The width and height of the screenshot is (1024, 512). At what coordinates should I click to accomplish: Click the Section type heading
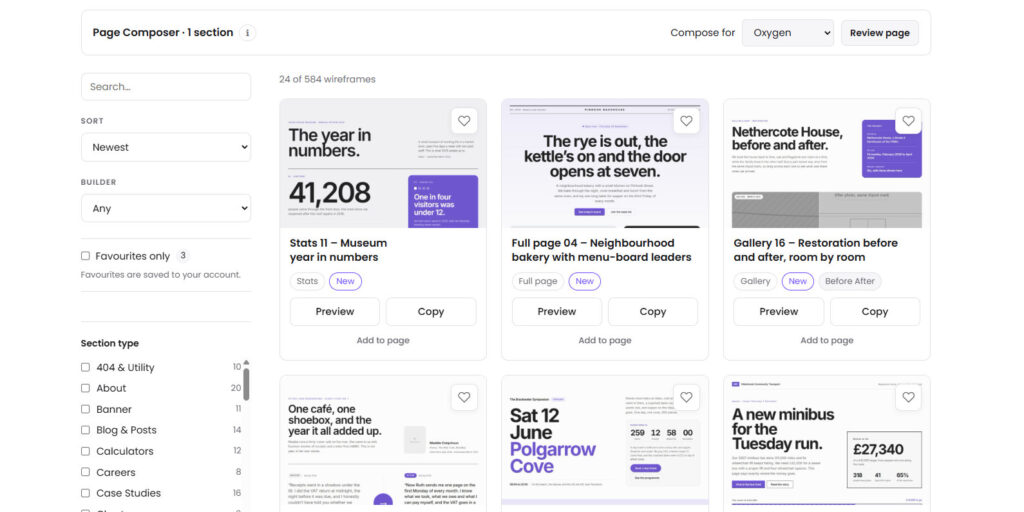110,344
